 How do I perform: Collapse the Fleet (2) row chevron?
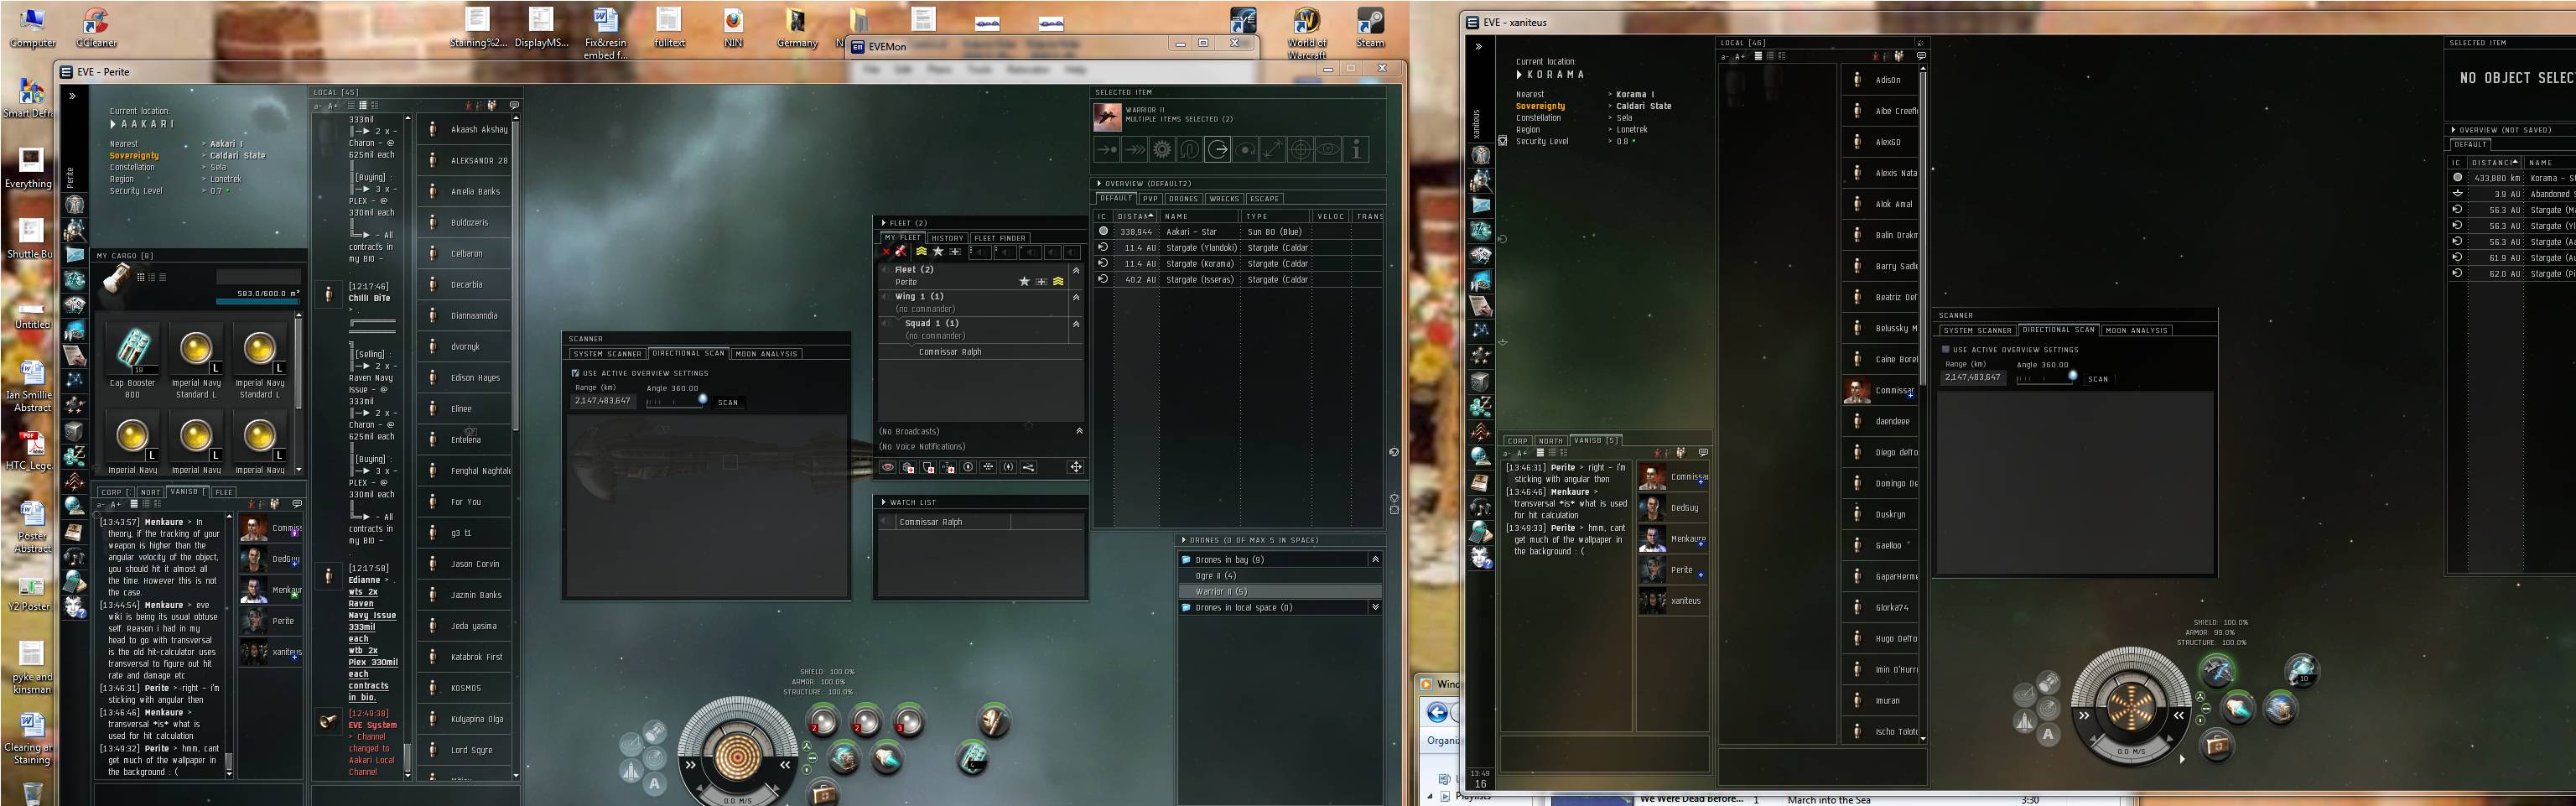(1076, 270)
